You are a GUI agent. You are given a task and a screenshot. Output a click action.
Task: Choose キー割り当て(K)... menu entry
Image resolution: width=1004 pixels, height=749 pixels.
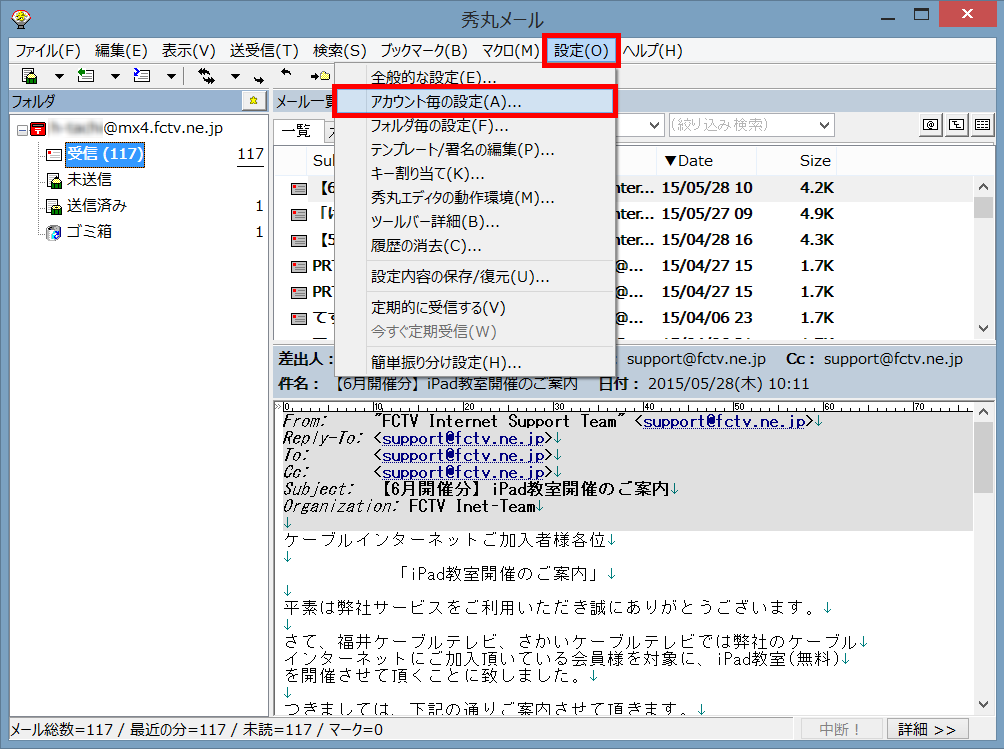[x=474, y=173]
